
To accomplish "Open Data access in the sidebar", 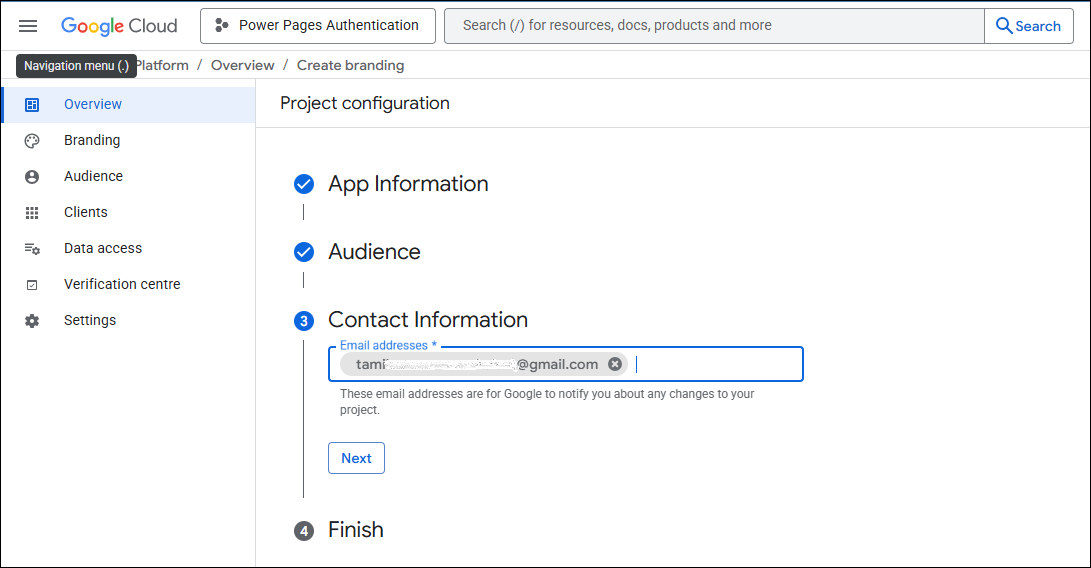I will pyautogui.click(x=129, y=248).
